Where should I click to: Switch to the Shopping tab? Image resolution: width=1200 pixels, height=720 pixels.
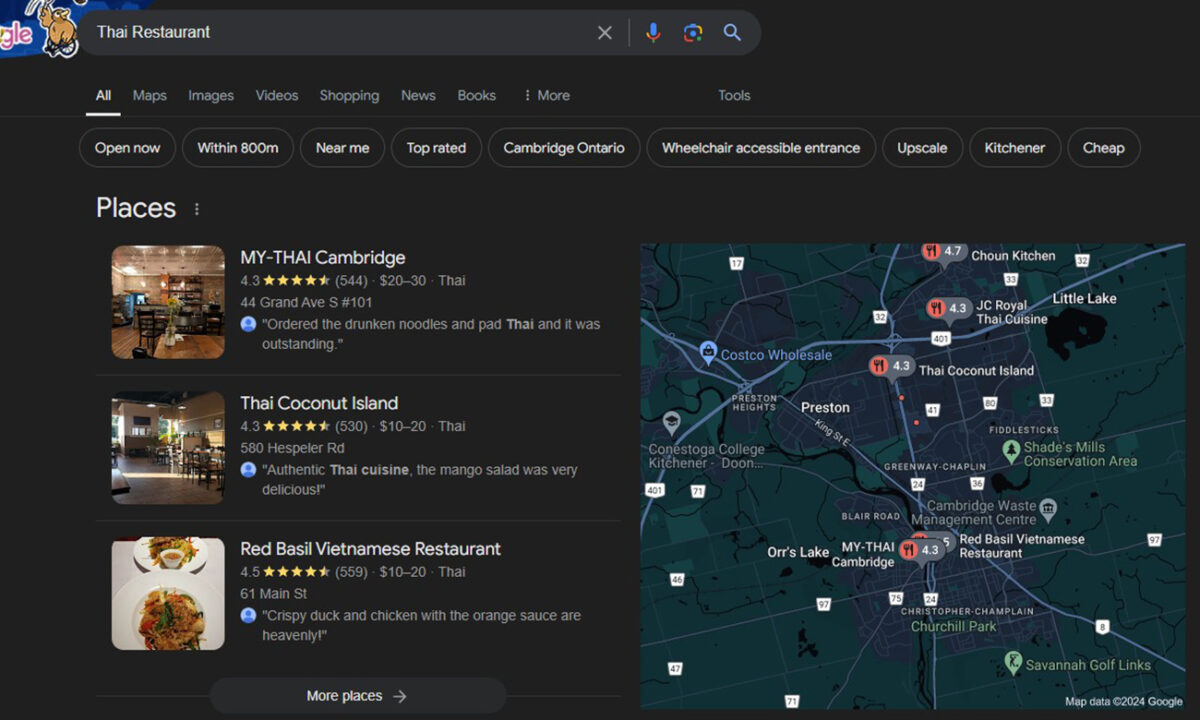tap(349, 96)
